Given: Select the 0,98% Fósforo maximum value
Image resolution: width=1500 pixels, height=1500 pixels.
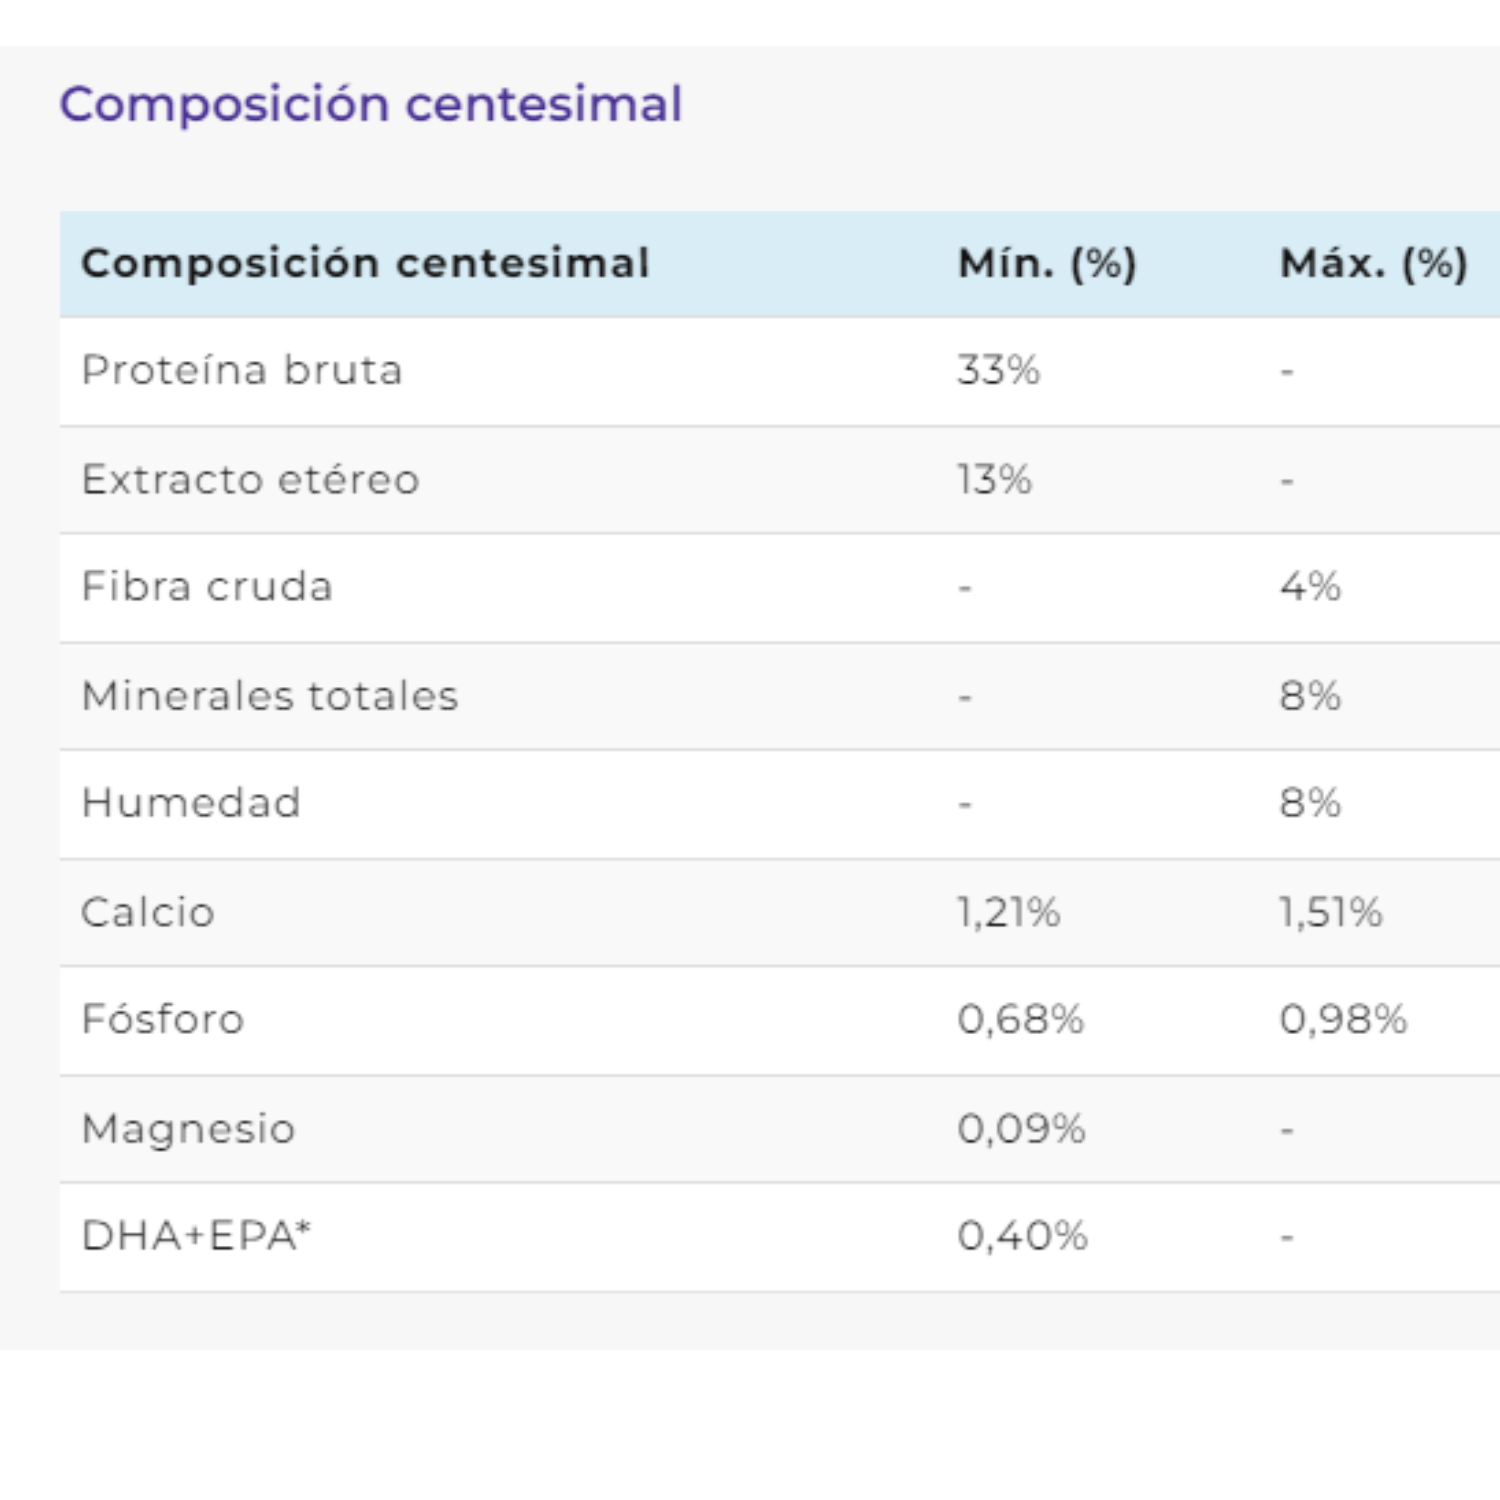Looking at the screenshot, I should tap(1343, 1020).
